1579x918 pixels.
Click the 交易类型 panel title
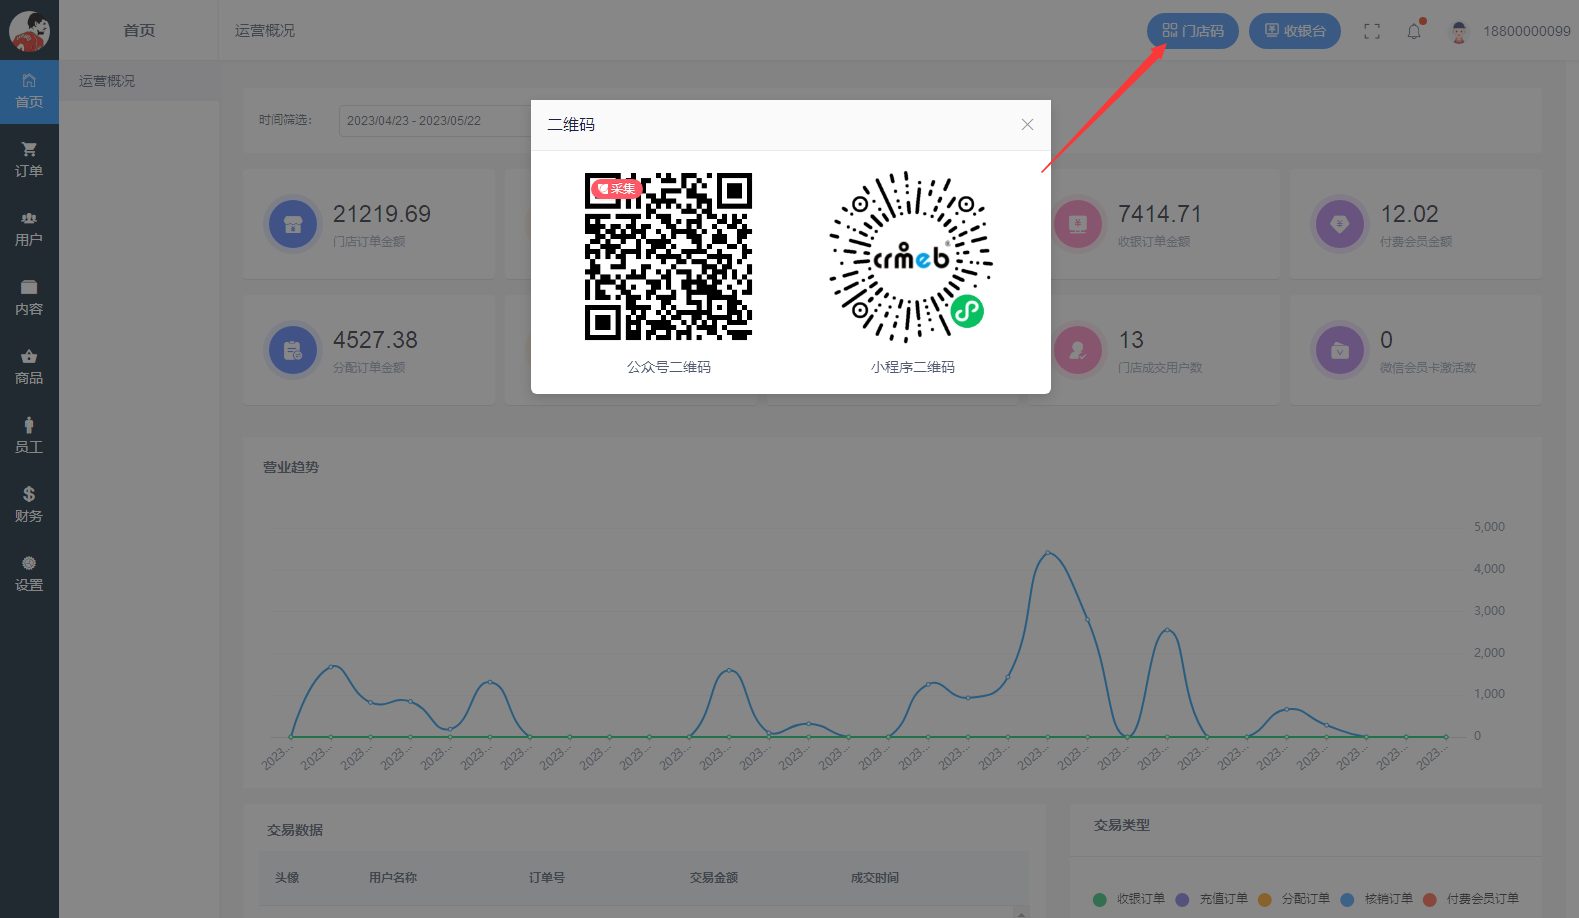[1122, 825]
